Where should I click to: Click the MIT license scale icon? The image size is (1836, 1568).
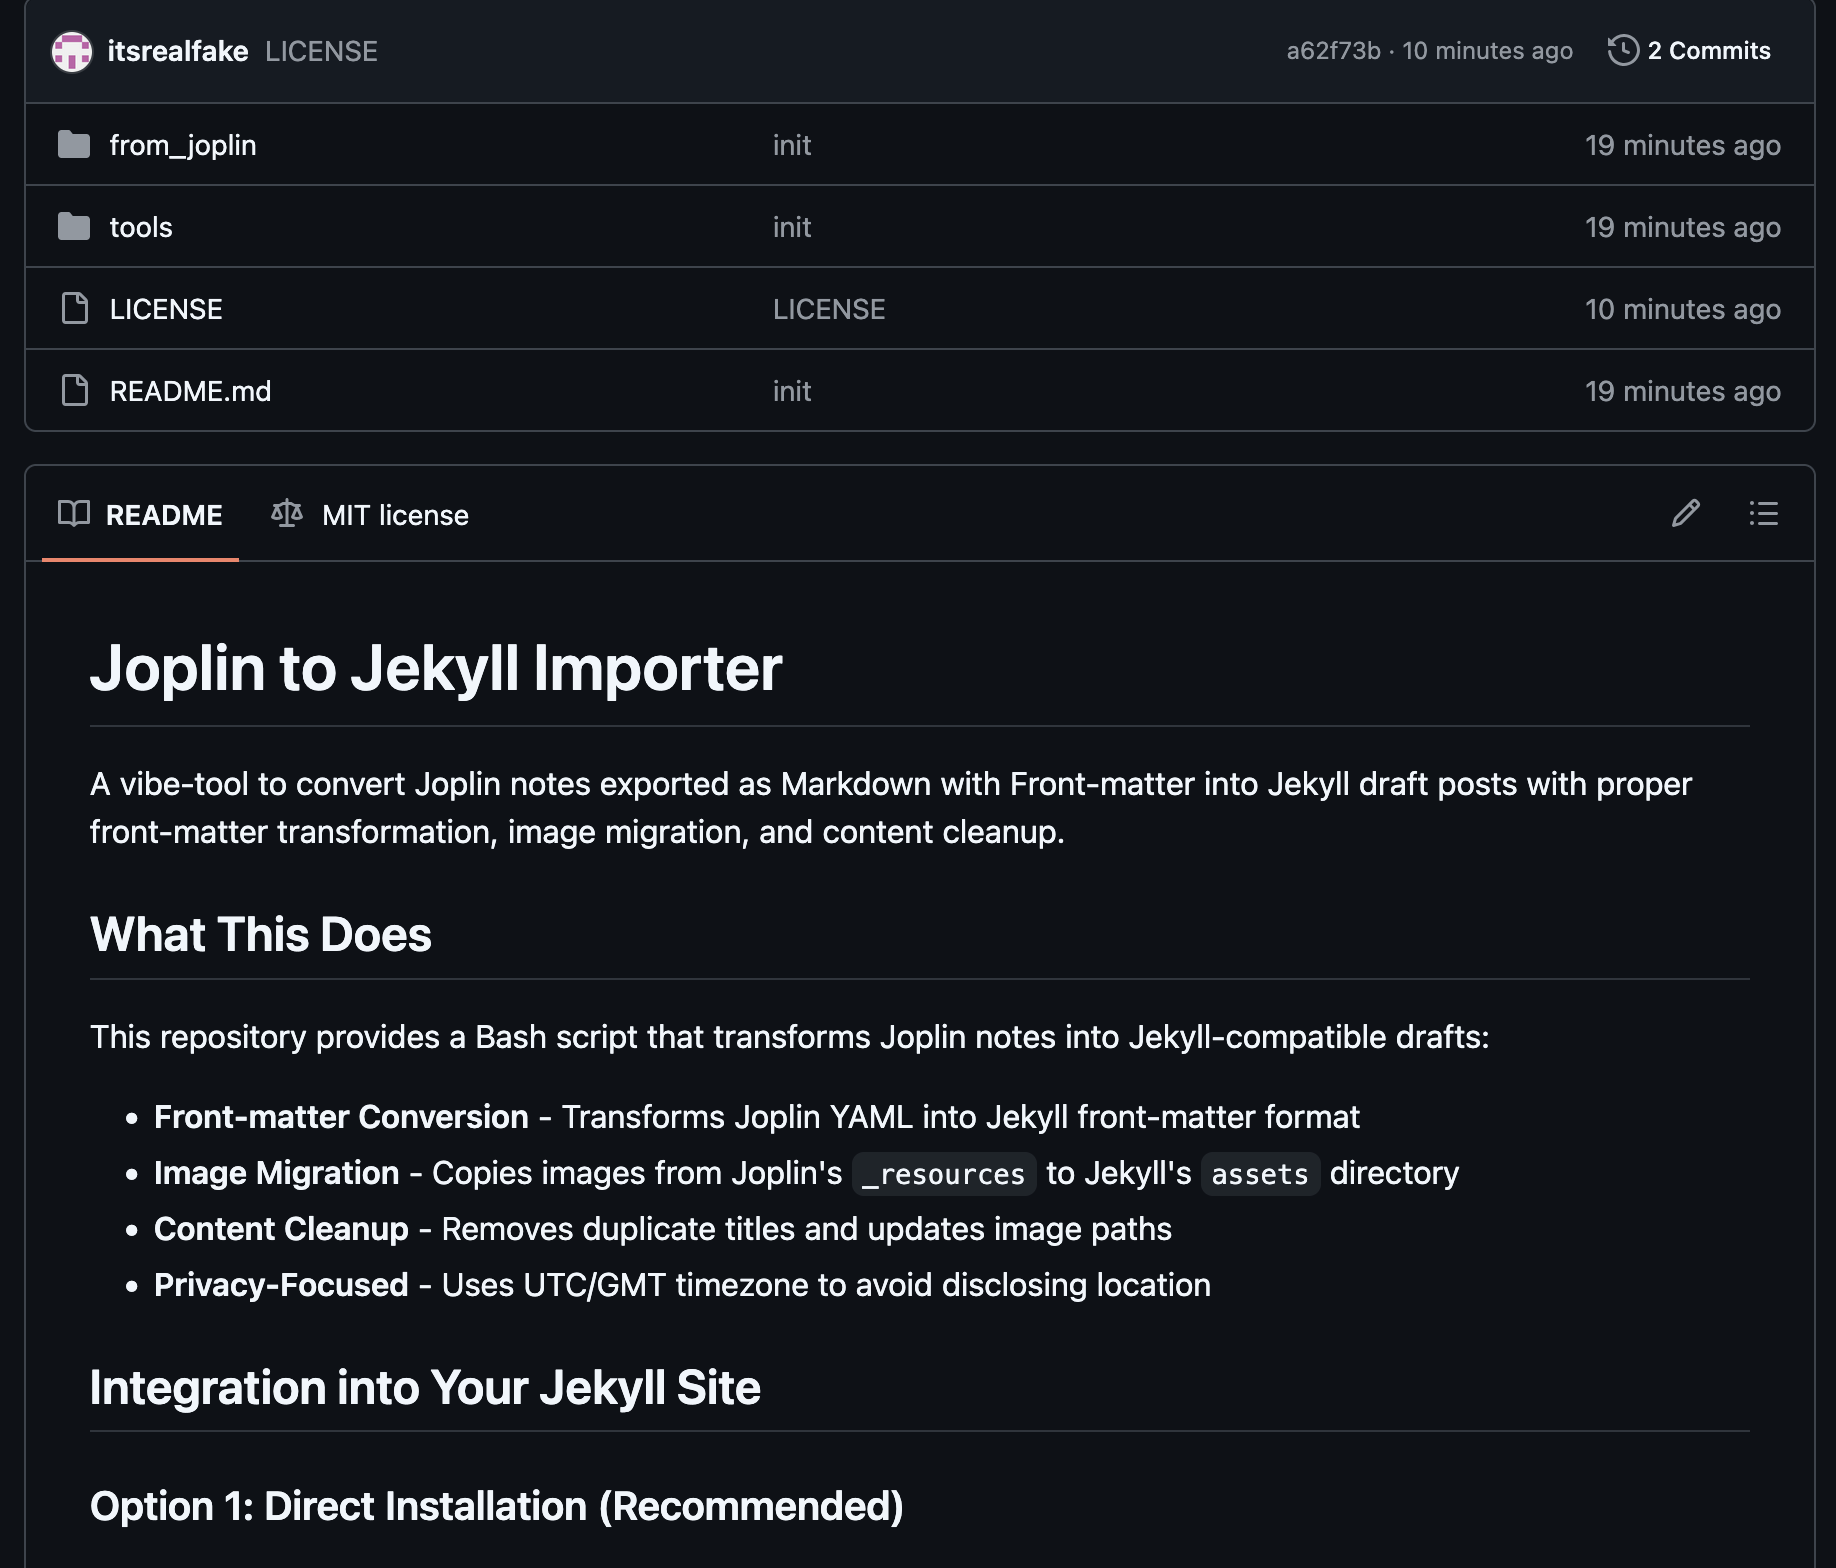pyautogui.click(x=287, y=514)
